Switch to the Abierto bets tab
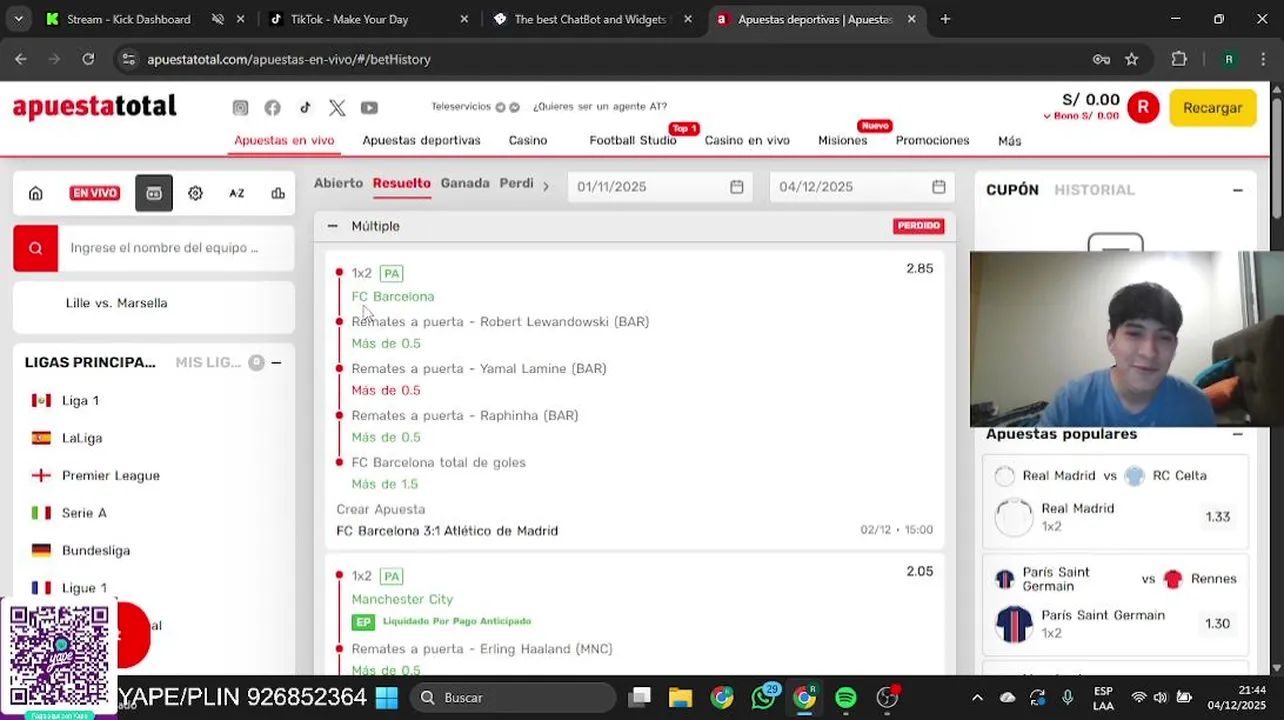 (x=338, y=184)
